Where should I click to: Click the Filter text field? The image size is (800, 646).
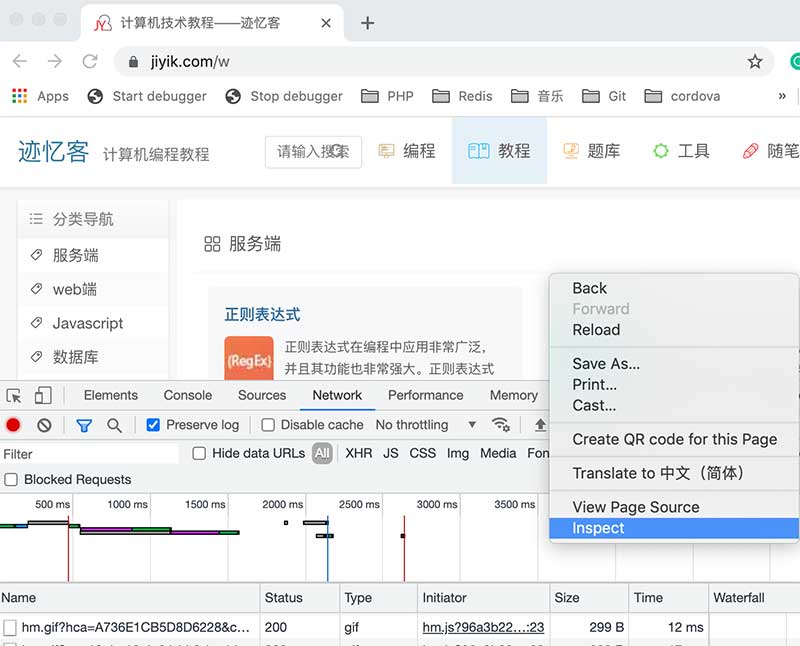point(90,454)
